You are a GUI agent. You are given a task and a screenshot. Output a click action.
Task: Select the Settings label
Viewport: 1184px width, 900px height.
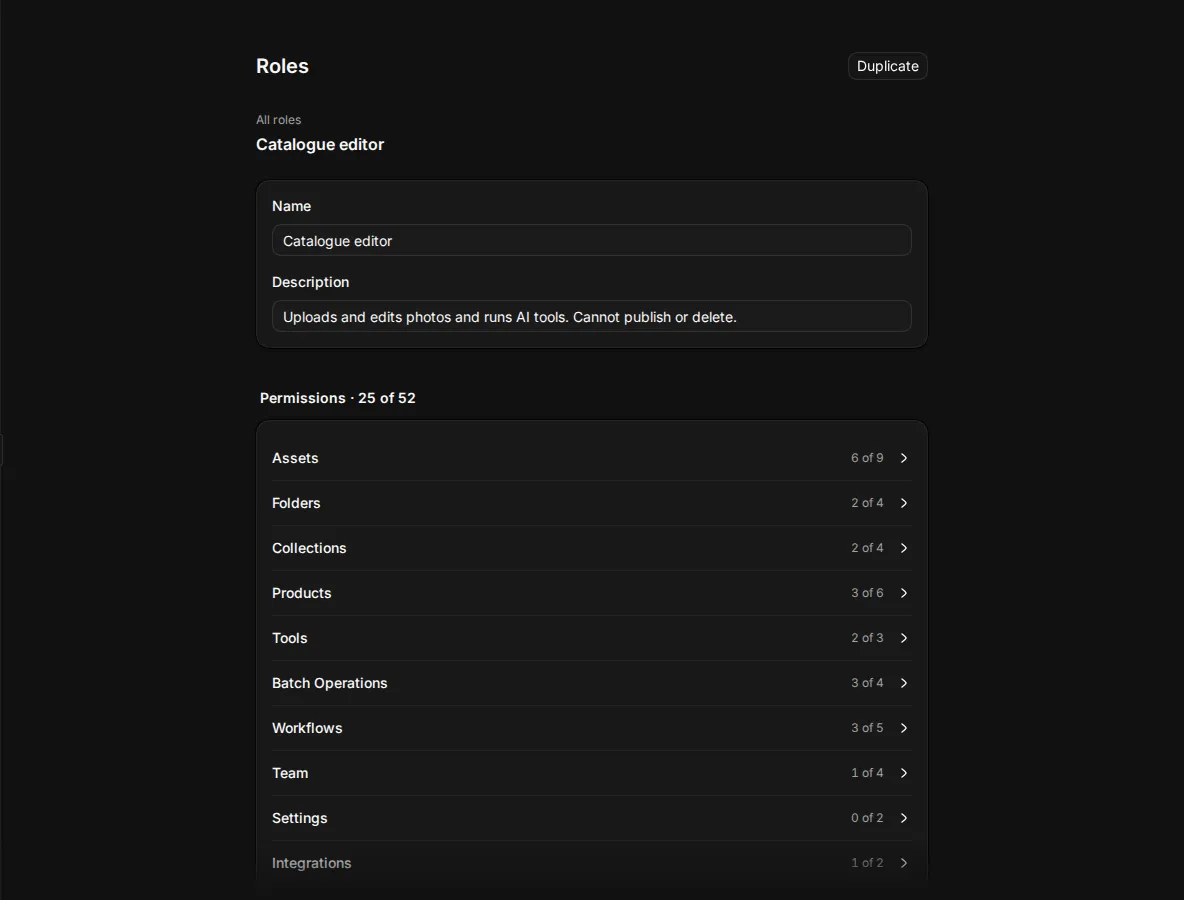pos(299,818)
